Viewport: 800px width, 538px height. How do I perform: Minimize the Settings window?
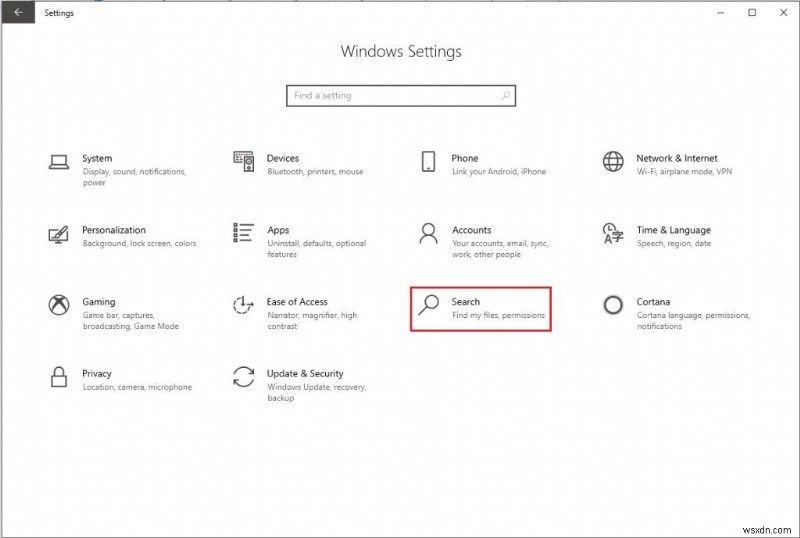pos(720,12)
